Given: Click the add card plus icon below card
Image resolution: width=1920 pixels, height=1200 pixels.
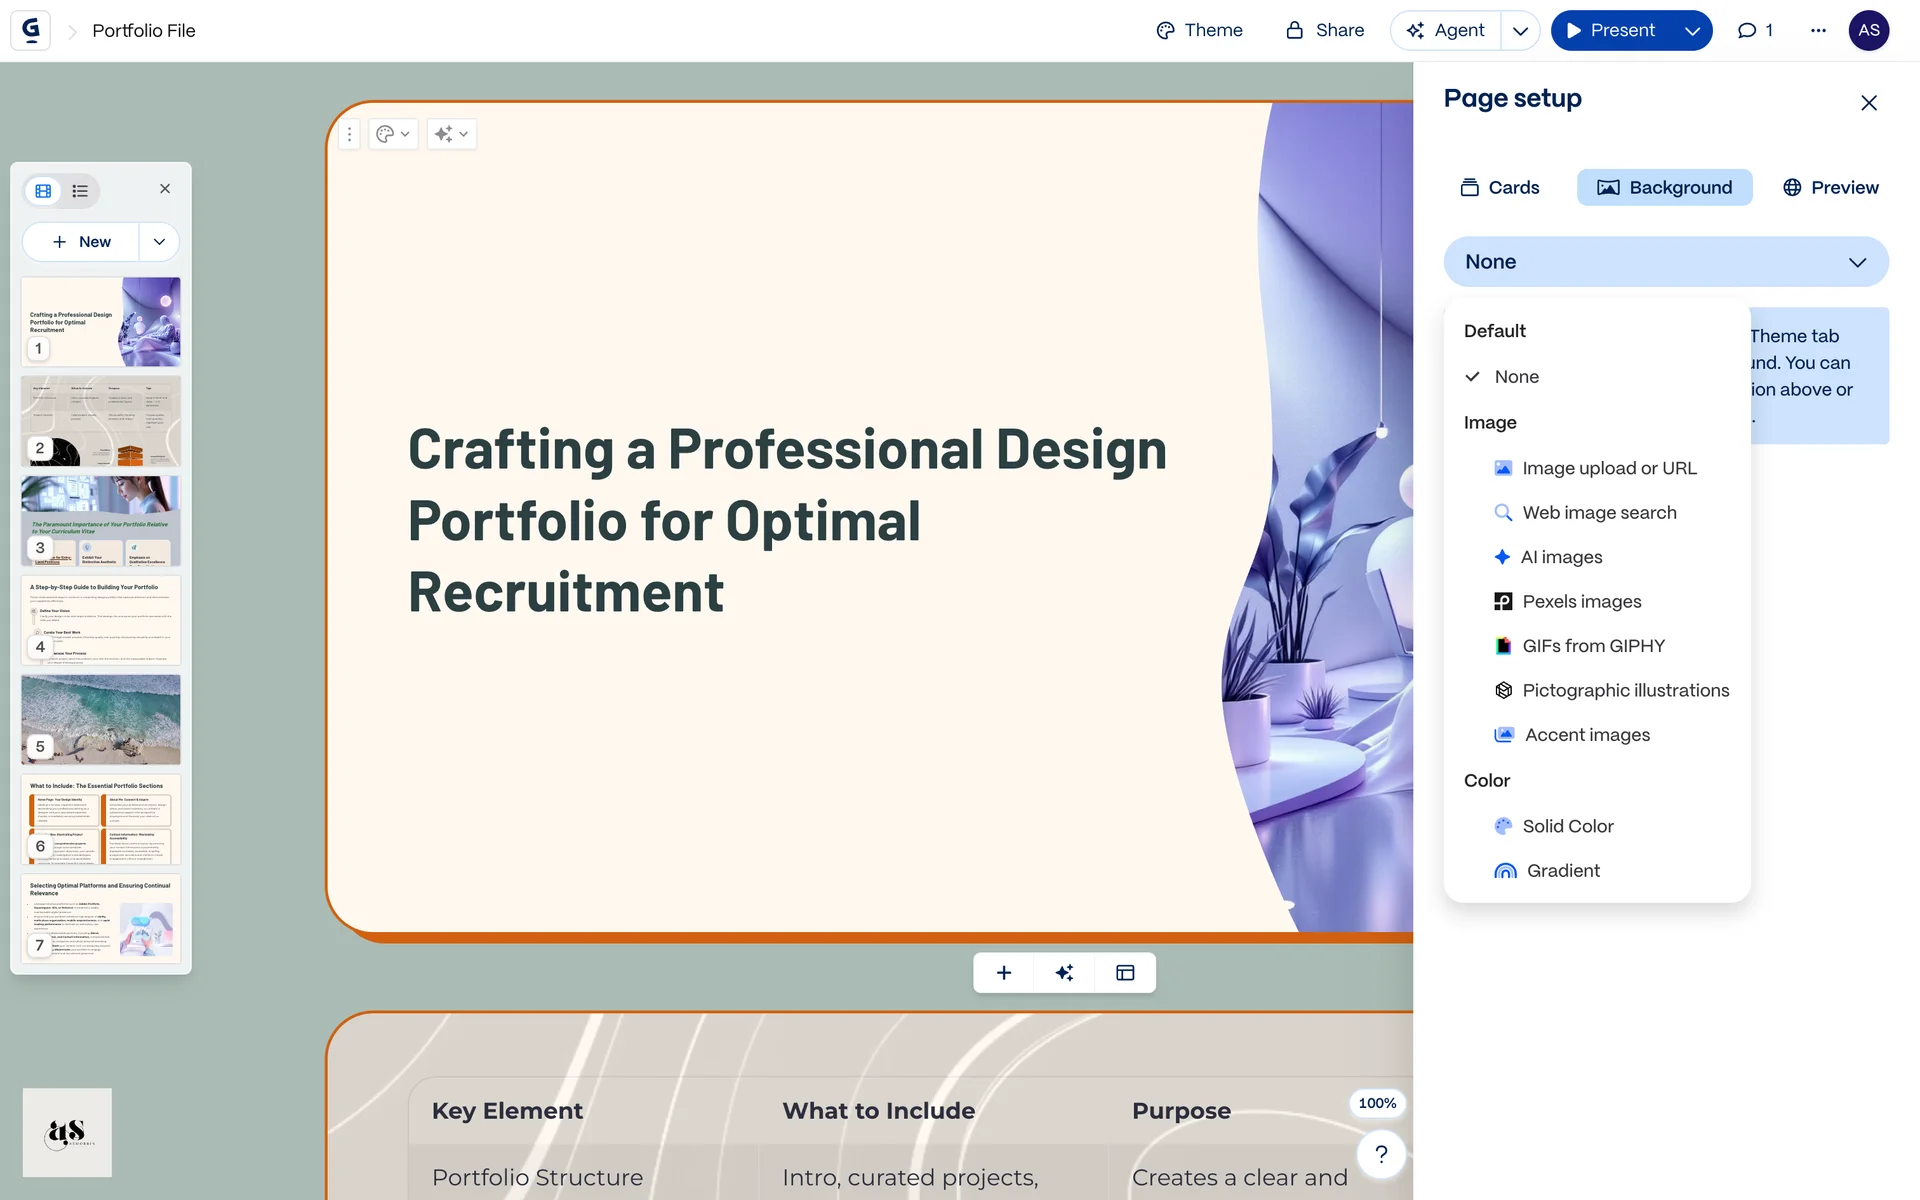Looking at the screenshot, I should point(1004,973).
